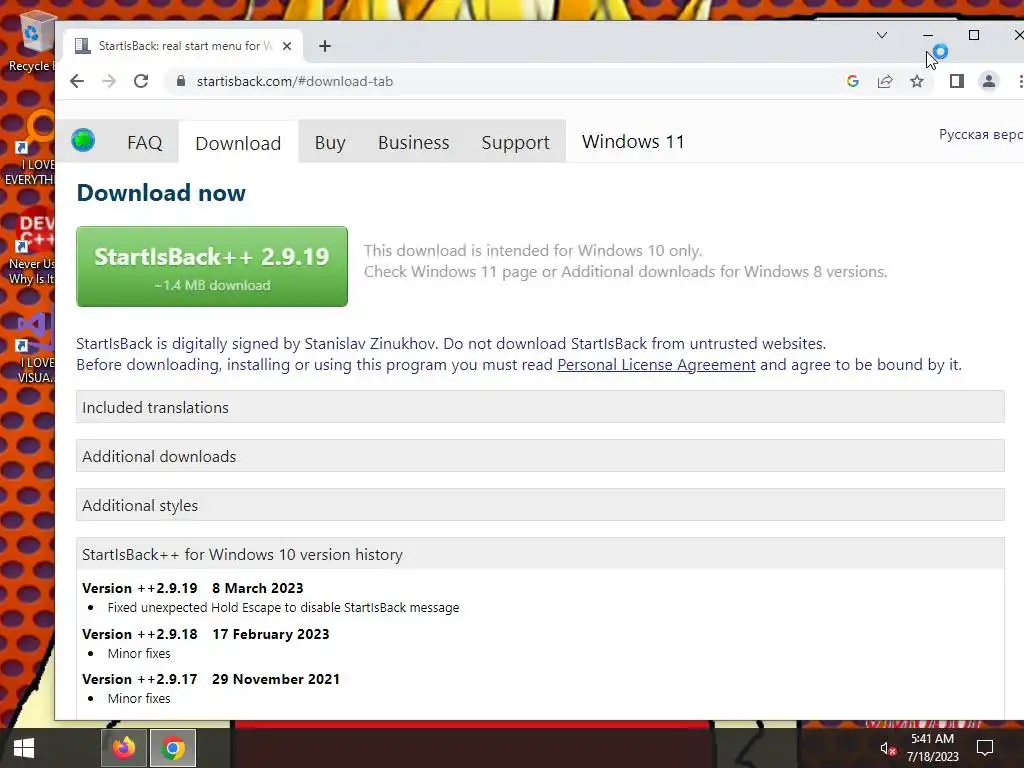Switch to the Support tab
This screenshot has width=1024, height=768.
(x=515, y=142)
